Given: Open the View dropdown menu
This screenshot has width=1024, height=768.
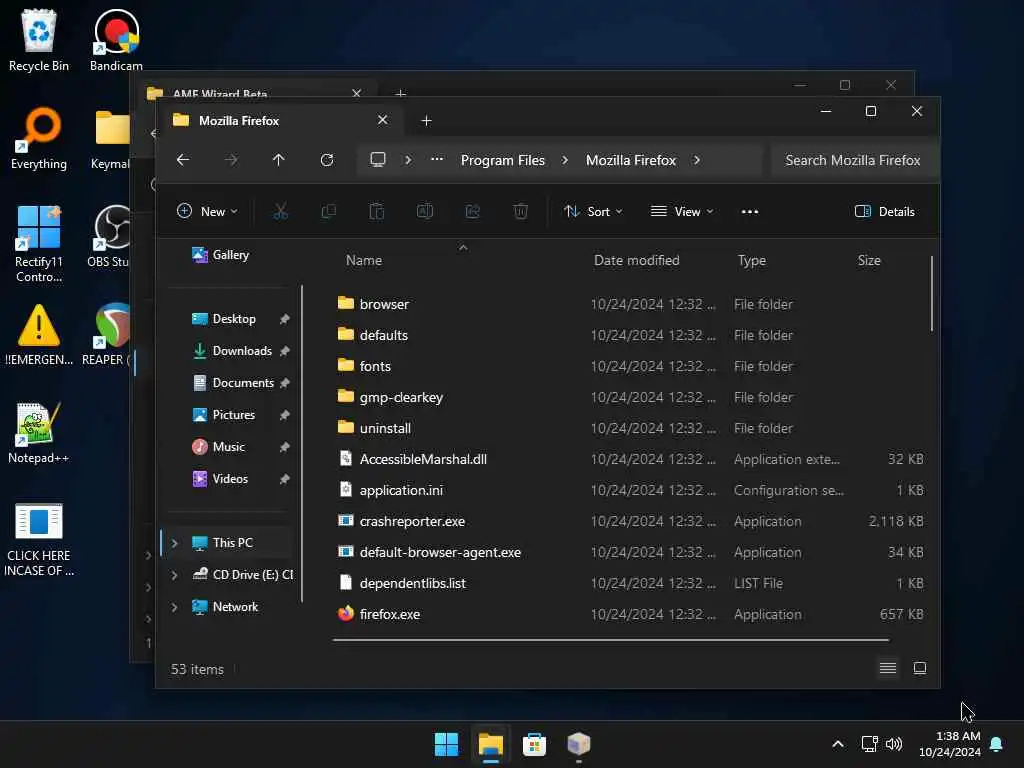Looking at the screenshot, I should [682, 212].
